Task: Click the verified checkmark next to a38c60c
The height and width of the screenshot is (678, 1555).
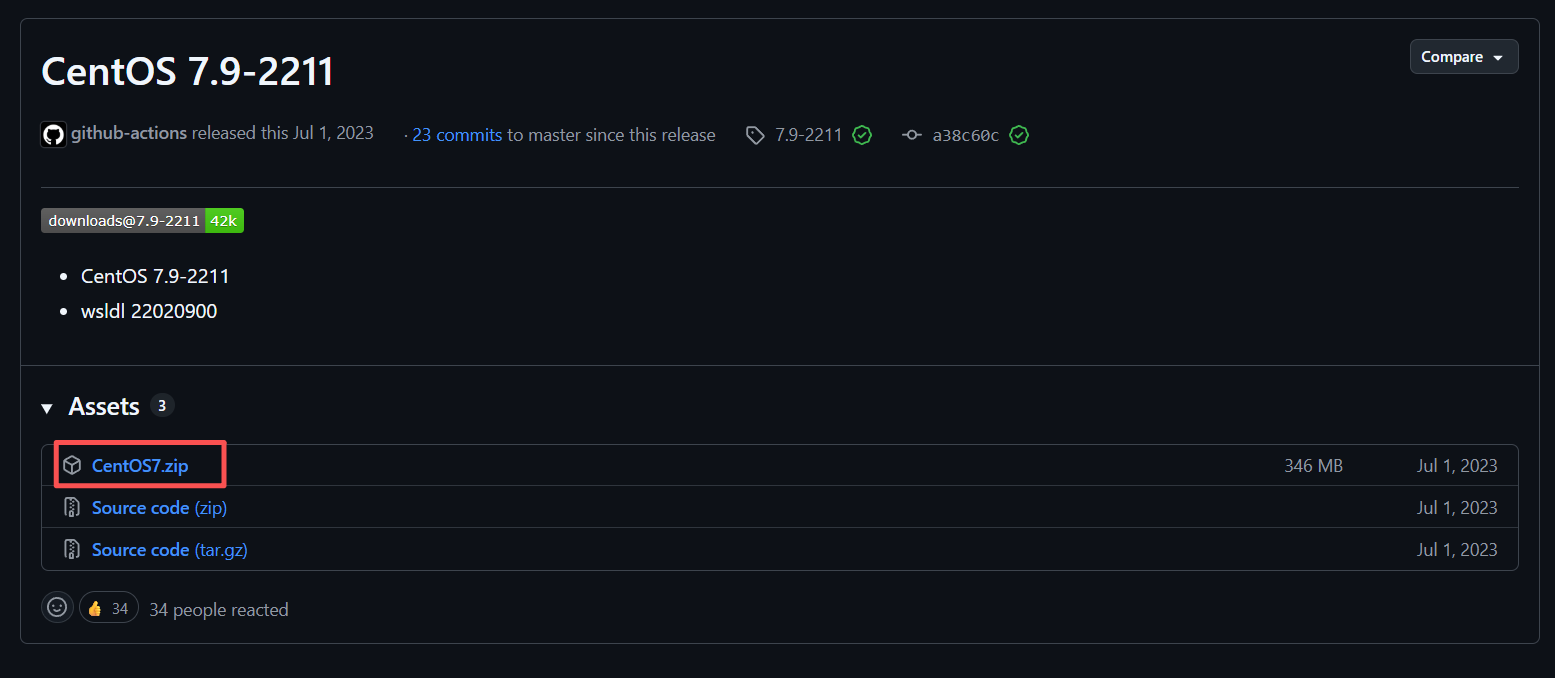Action: point(1018,134)
